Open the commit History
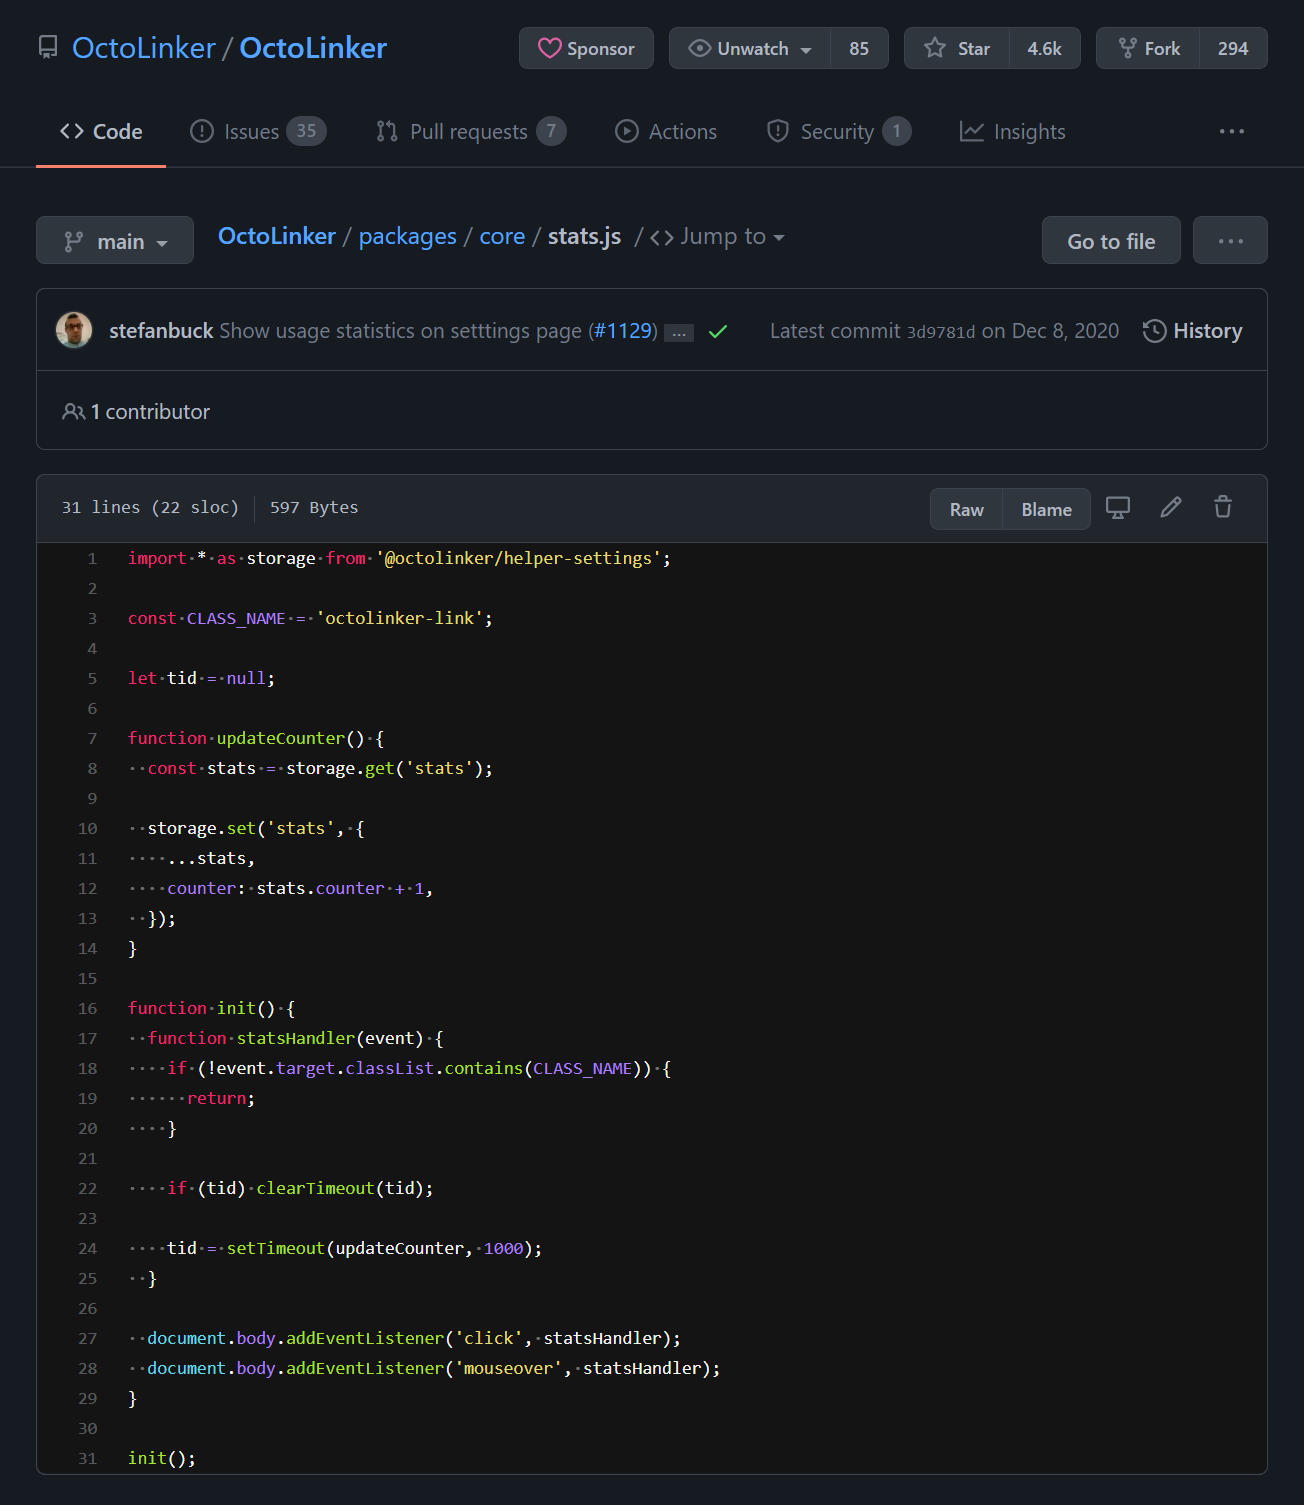 [1192, 331]
